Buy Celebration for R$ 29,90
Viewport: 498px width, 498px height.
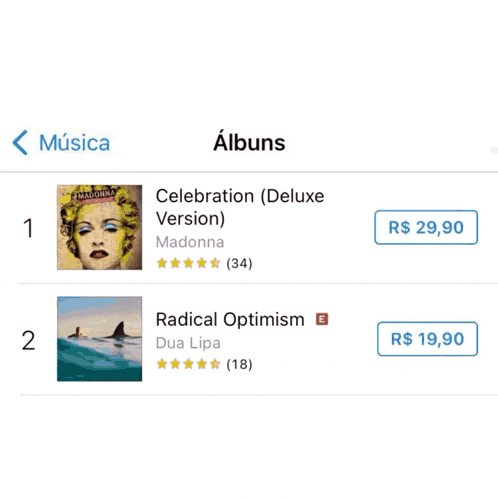[426, 227]
